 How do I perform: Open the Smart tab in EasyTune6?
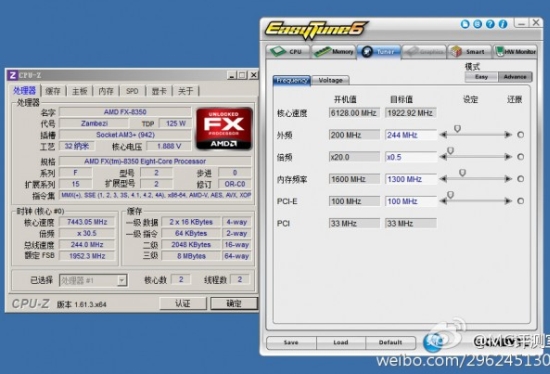coord(470,52)
